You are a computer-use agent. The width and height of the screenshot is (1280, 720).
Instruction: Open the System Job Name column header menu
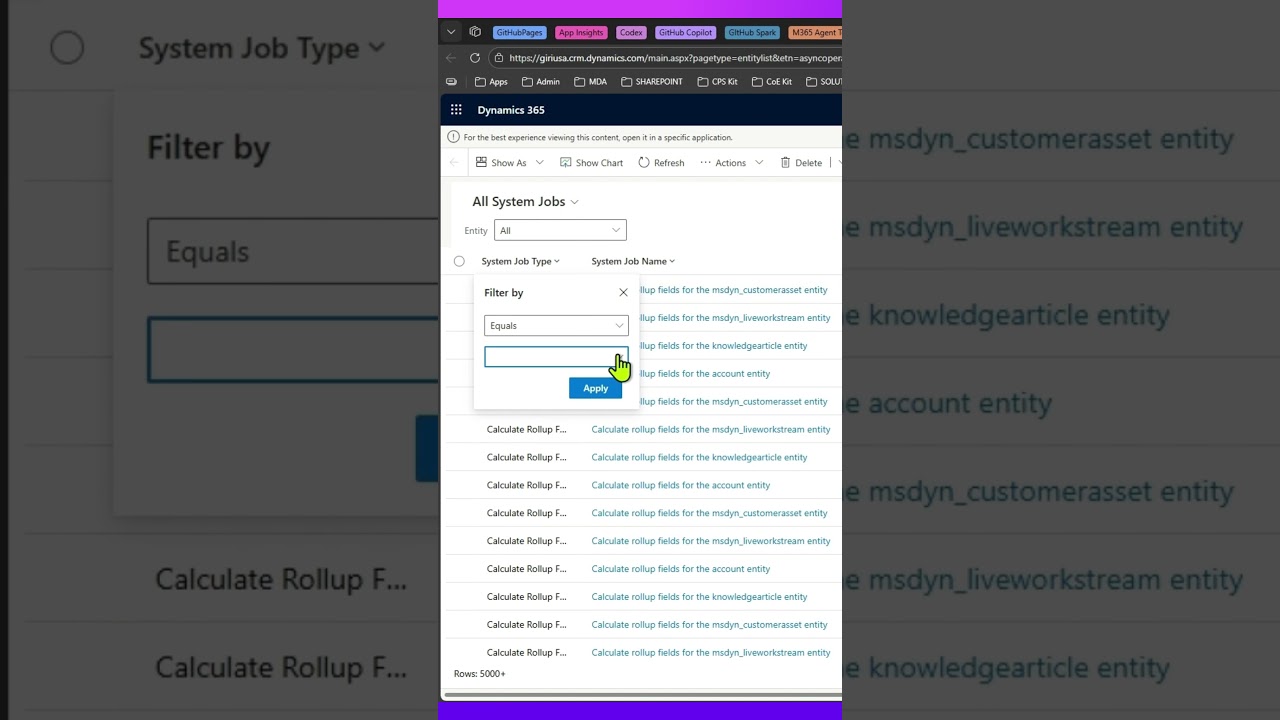pos(633,261)
